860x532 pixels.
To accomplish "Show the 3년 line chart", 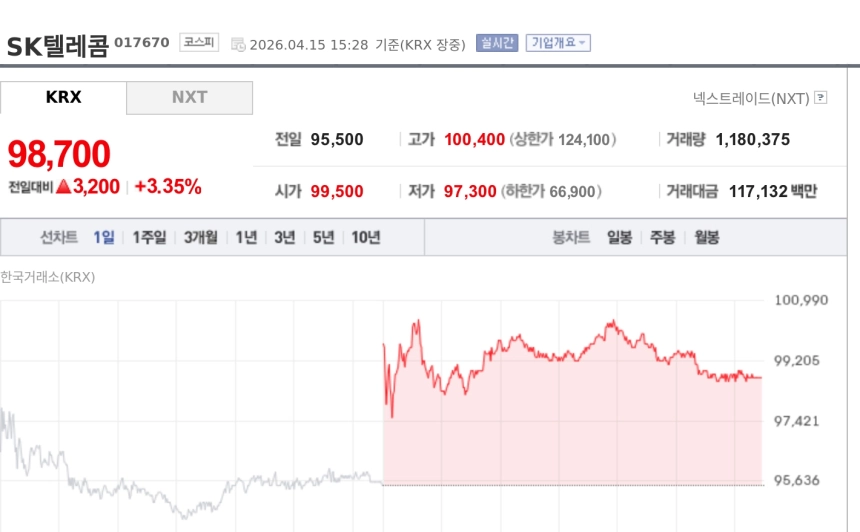I will [285, 238].
